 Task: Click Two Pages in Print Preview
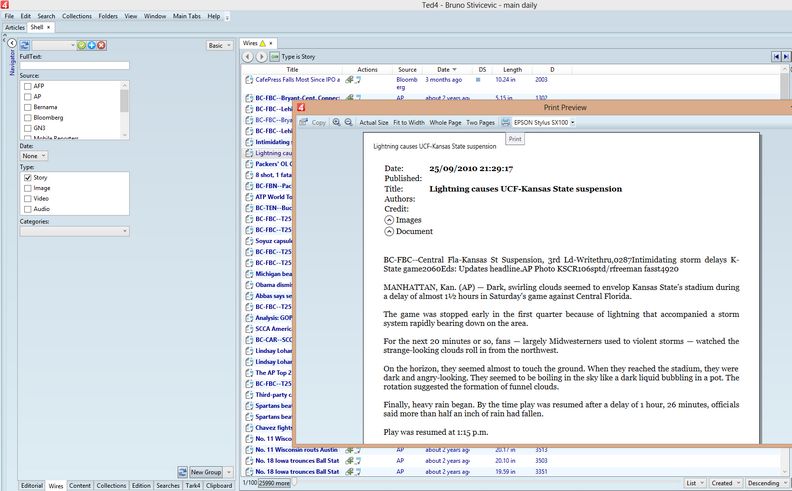tap(480, 122)
